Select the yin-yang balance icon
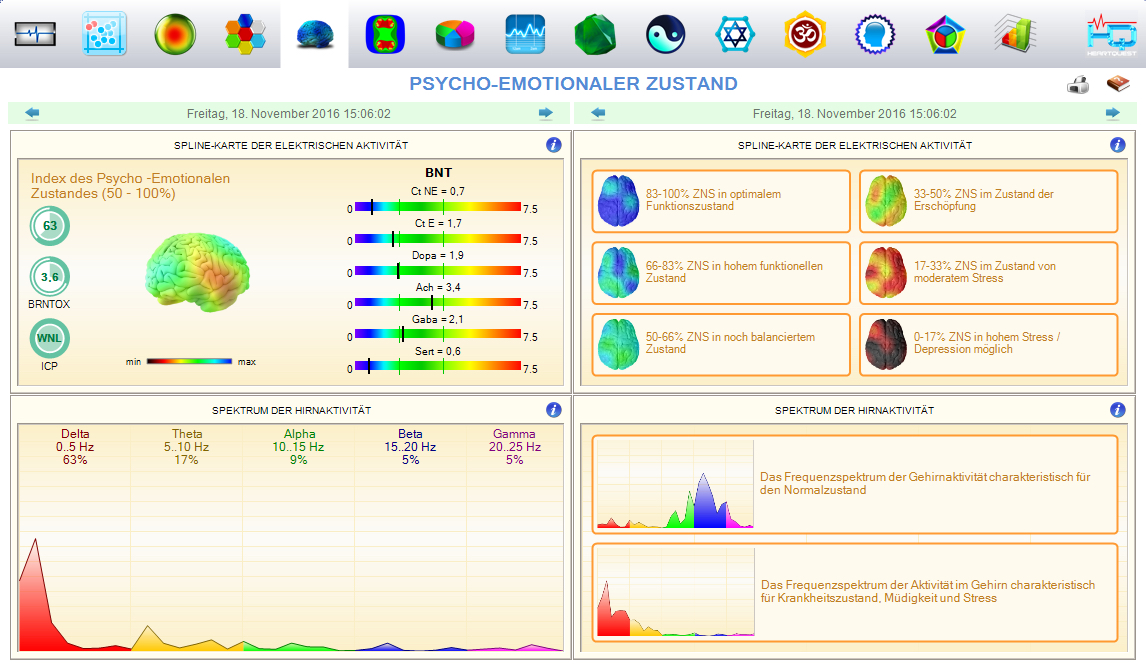The width and height of the screenshot is (1146, 670). [x=664, y=35]
